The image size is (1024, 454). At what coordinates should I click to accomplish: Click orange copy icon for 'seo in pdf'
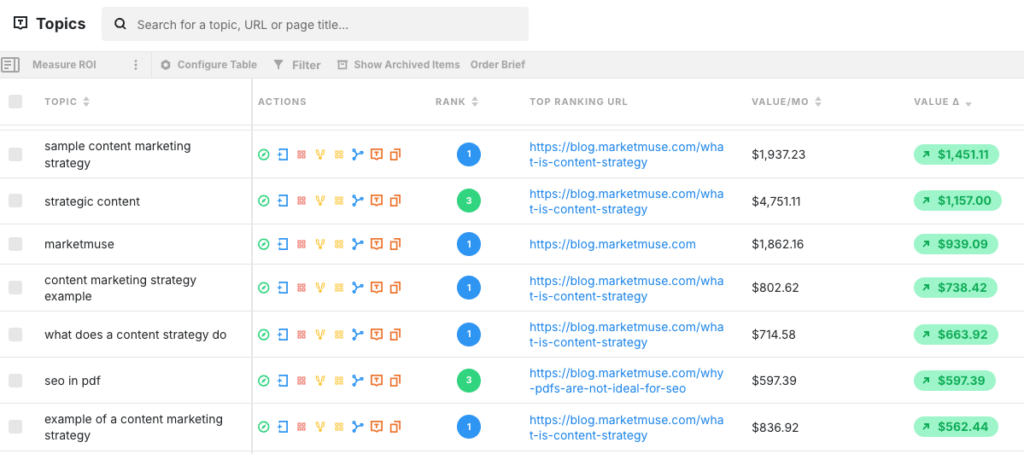coord(395,380)
